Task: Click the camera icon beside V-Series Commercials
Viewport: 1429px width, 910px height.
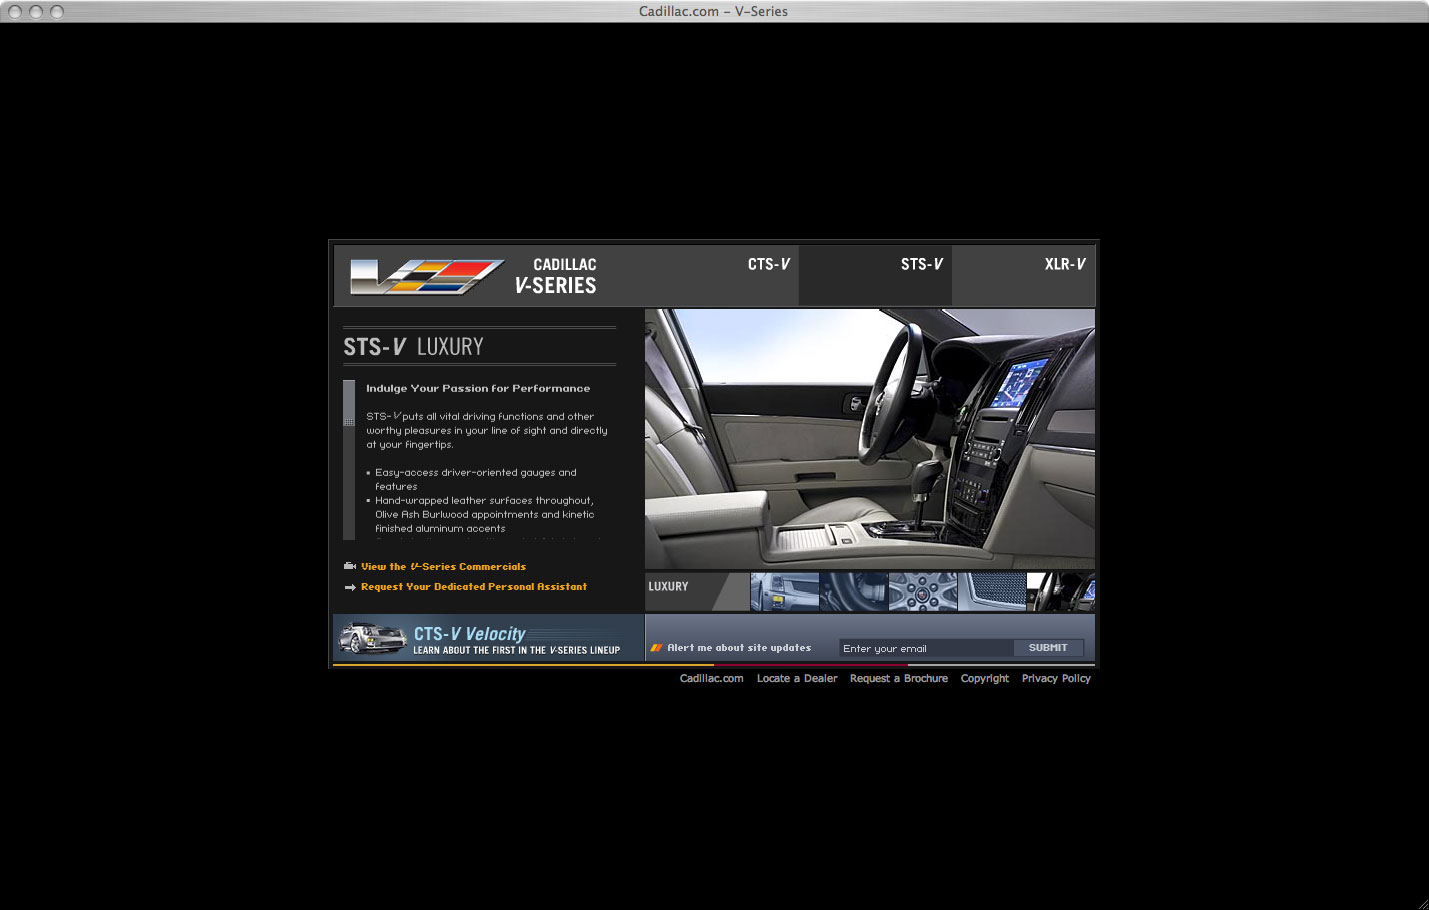Action: [350, 566]
